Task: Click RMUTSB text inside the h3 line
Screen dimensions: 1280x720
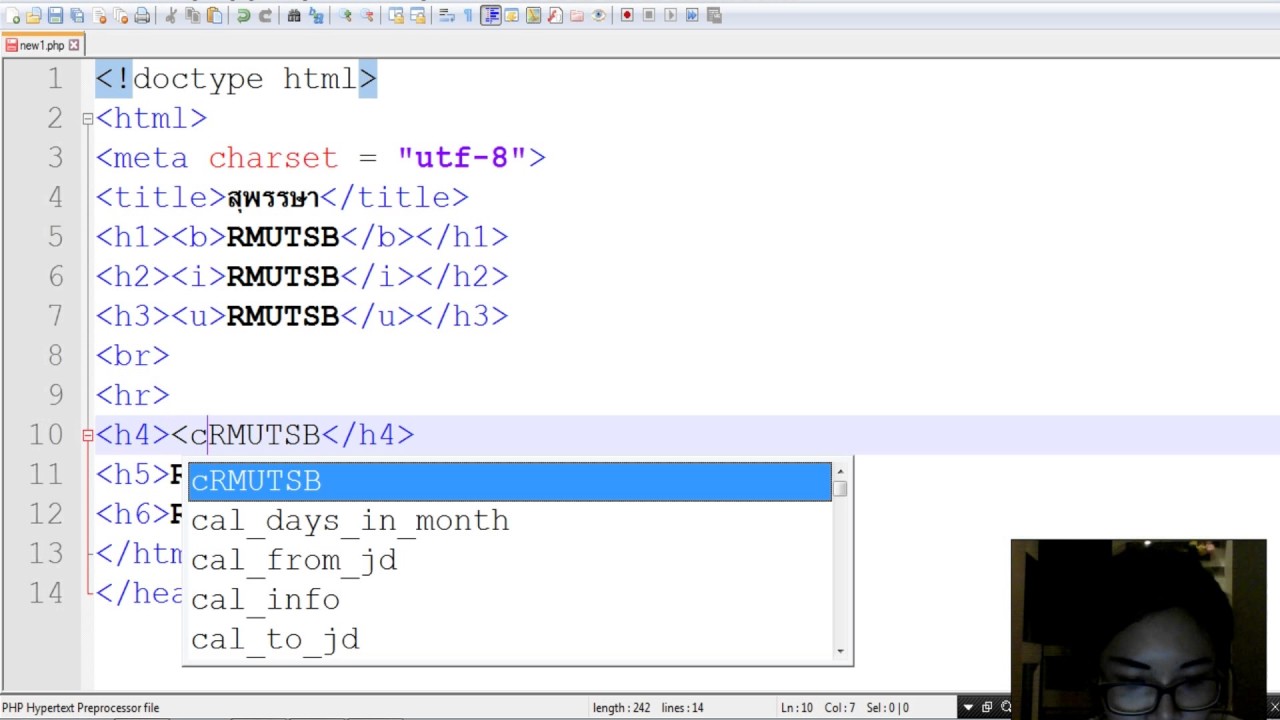Action: click(x=283, y=316)
